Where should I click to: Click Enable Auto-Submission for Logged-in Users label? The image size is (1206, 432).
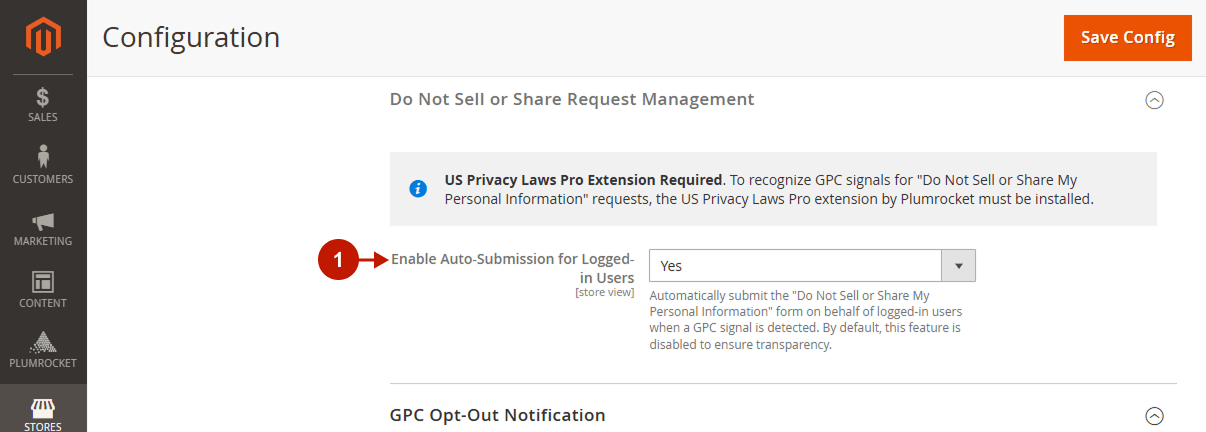coord(513,267)
